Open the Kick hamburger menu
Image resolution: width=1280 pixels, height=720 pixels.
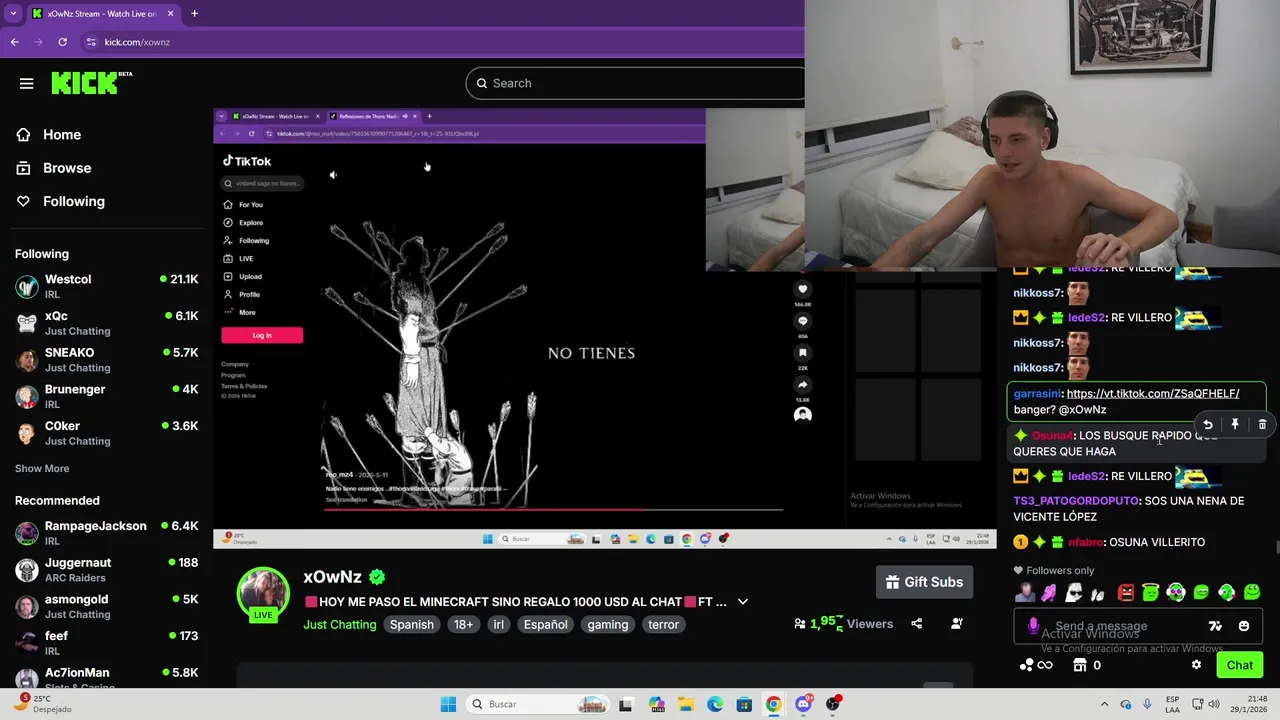(27, 84)
